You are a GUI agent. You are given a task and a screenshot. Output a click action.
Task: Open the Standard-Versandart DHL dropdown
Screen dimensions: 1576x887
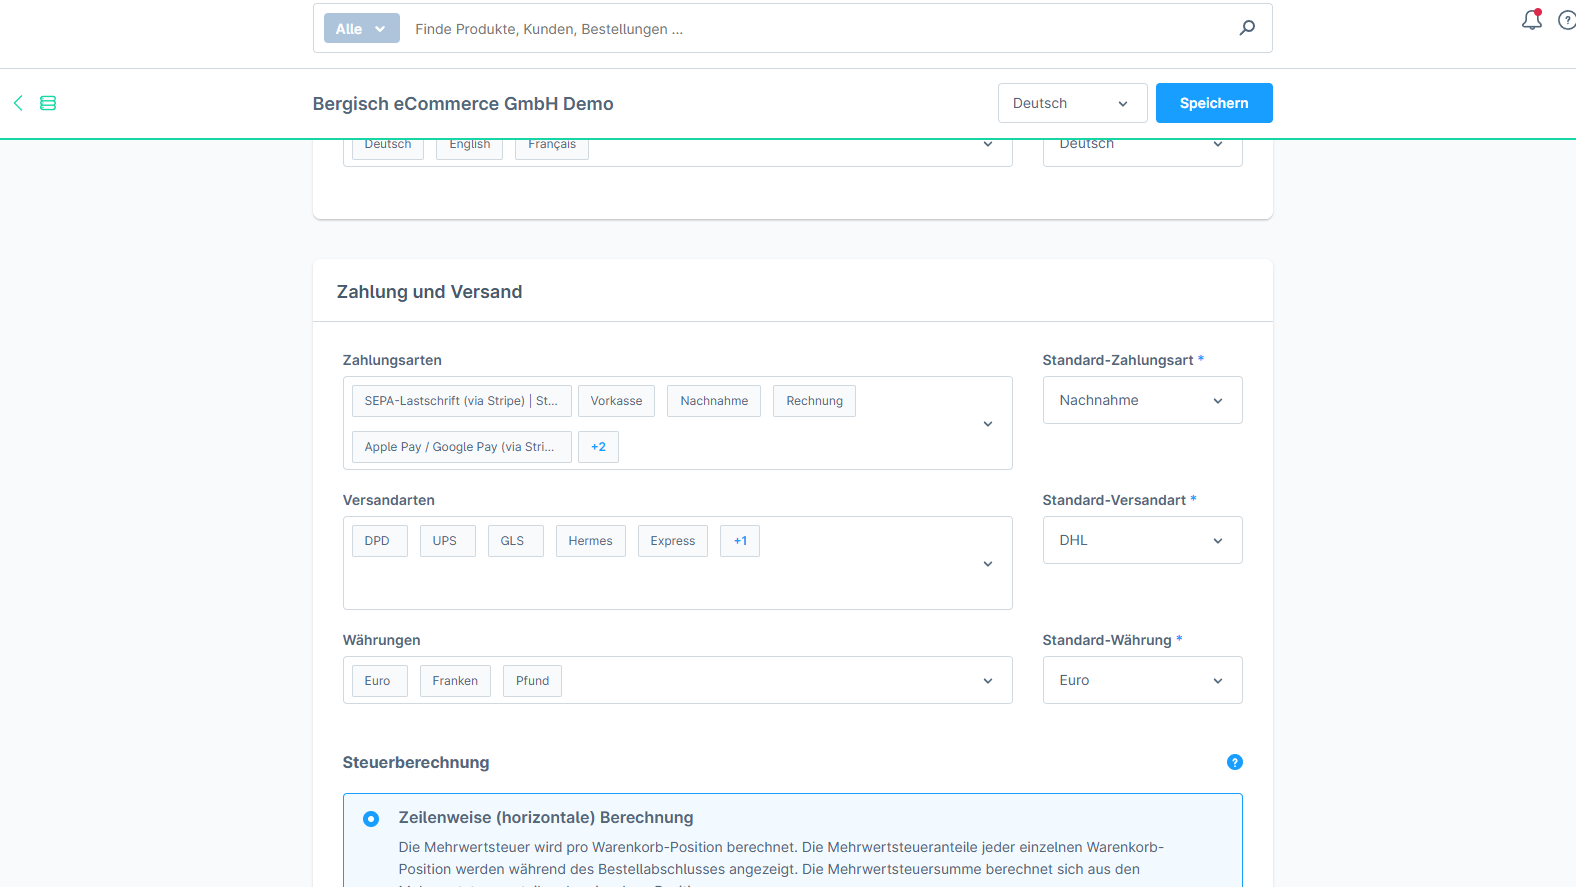pyautogui.click(x=1142, y=540)
